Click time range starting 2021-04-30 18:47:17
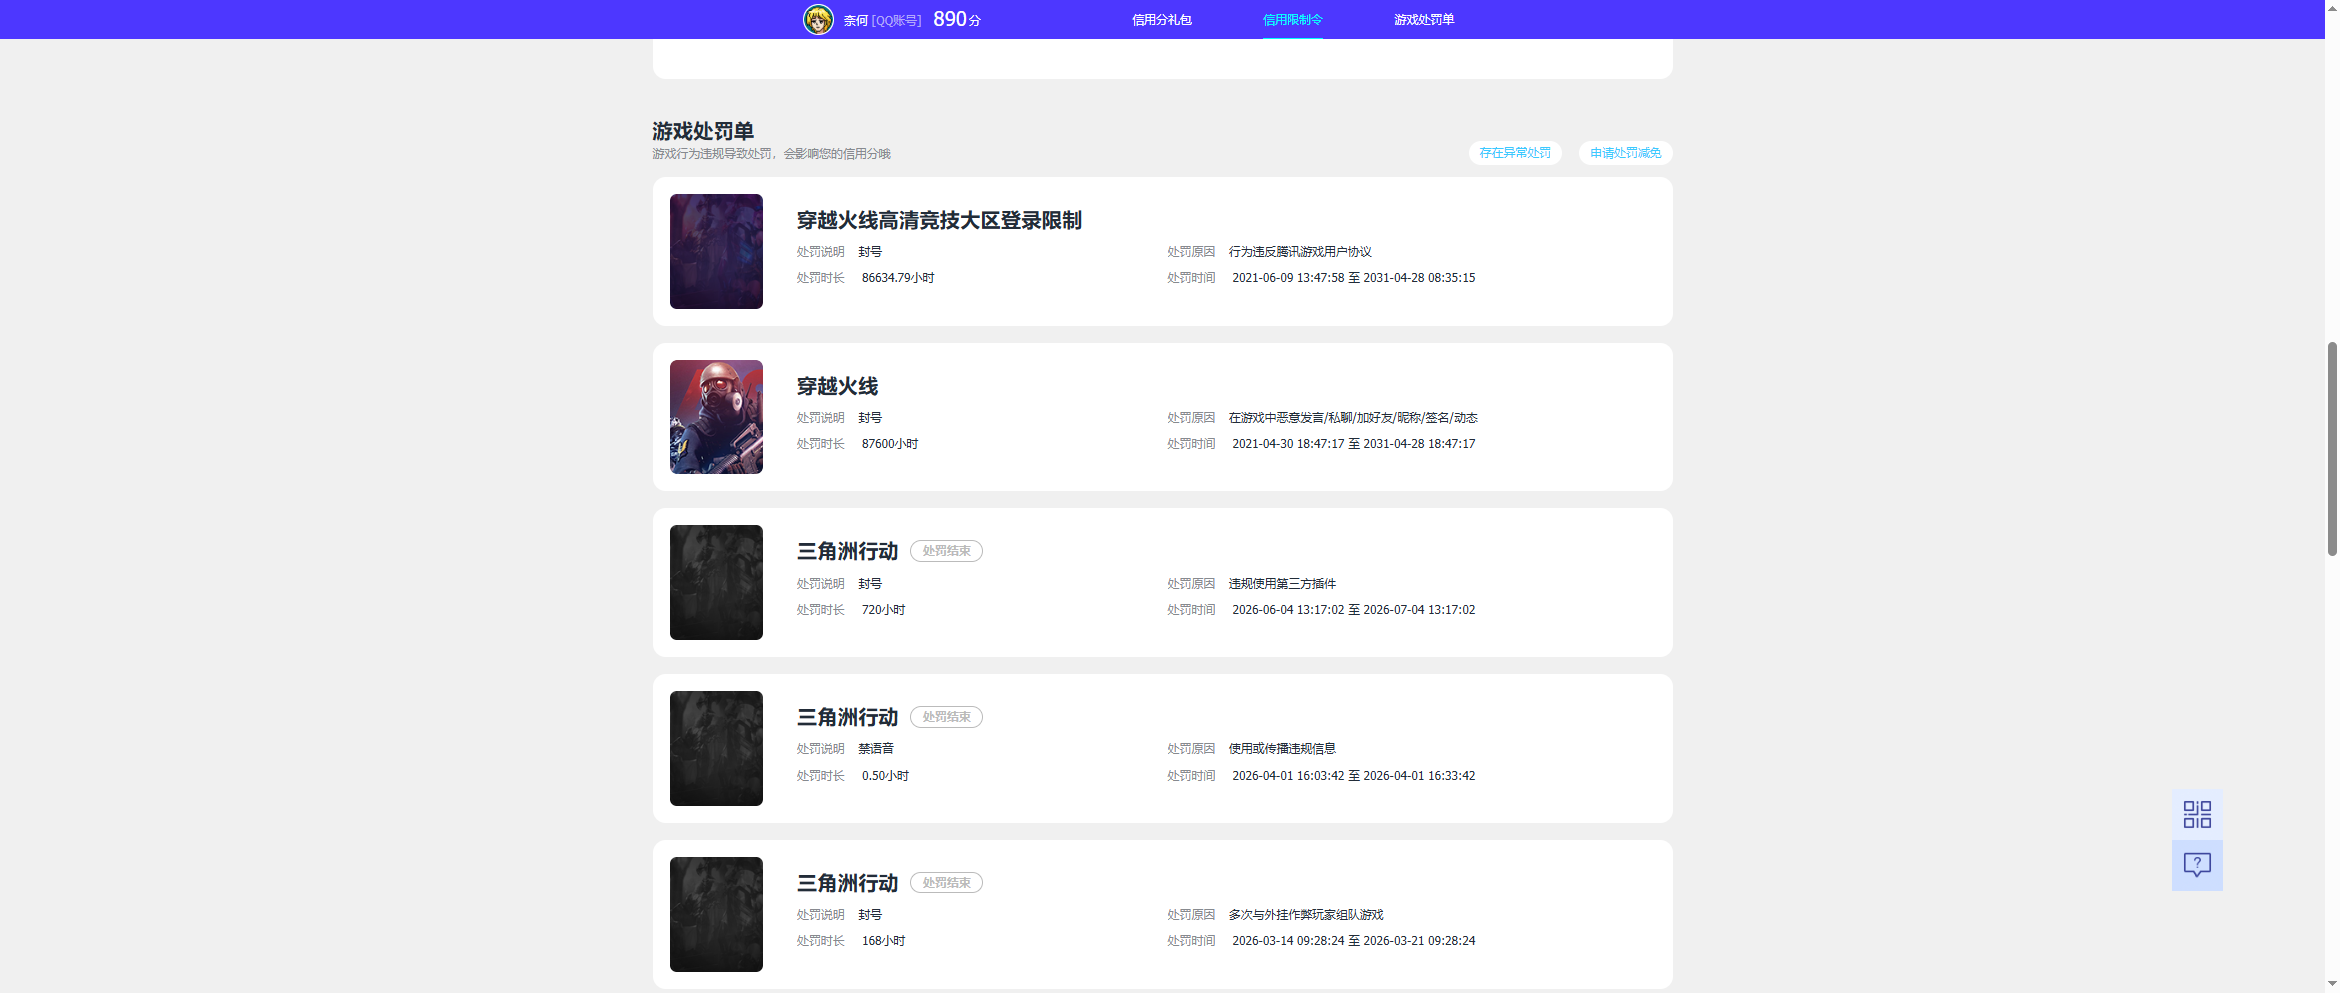This screenshot has height=993, width=2340. 1354,444
